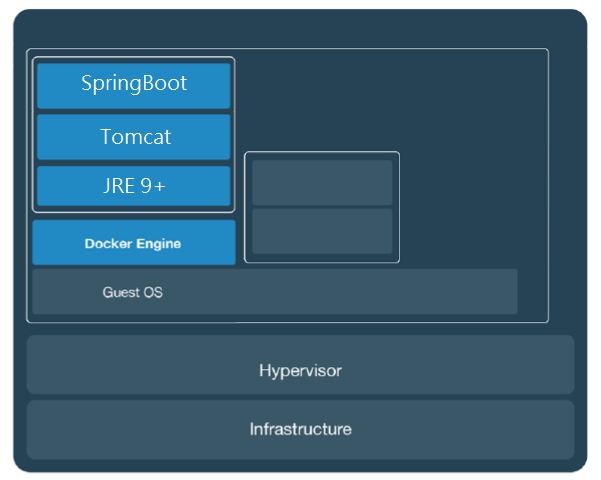
Task: Click the Docker Engine block
Action: 134,242
